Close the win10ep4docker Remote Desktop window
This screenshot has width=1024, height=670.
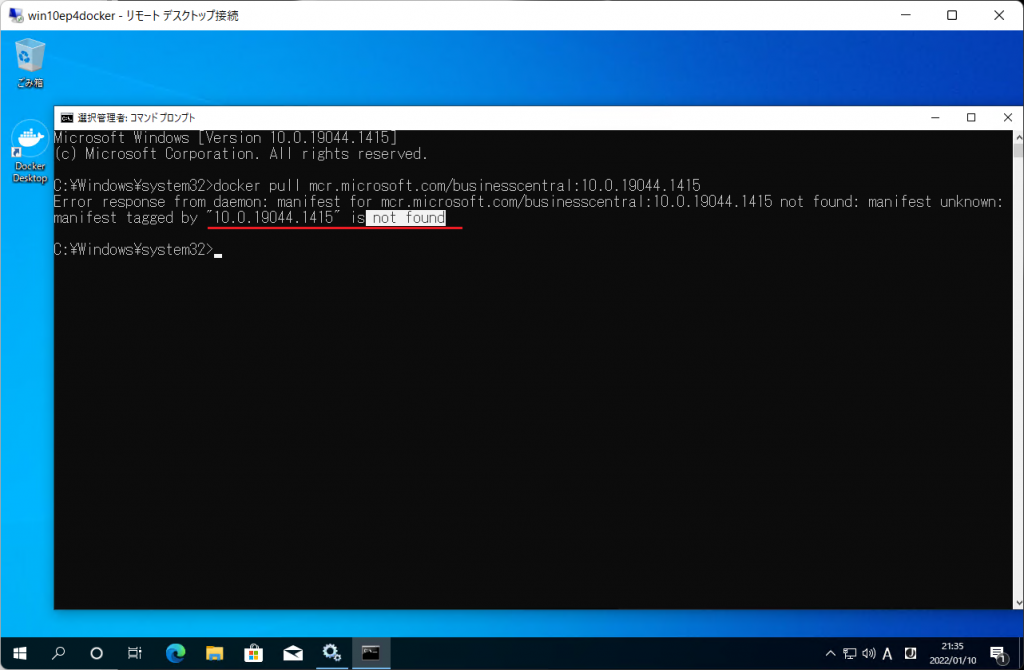click(x=999, y=15)
